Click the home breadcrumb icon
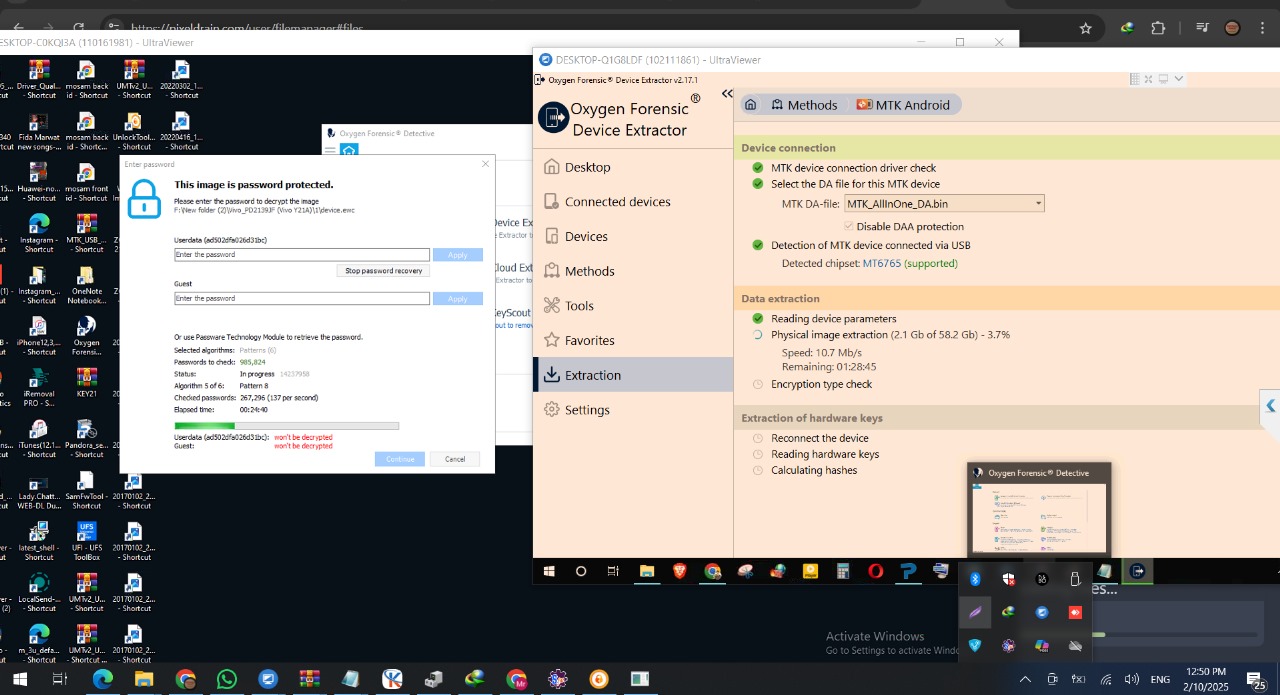The width and height of the screenshot is (1280, 695). point(751,105)
